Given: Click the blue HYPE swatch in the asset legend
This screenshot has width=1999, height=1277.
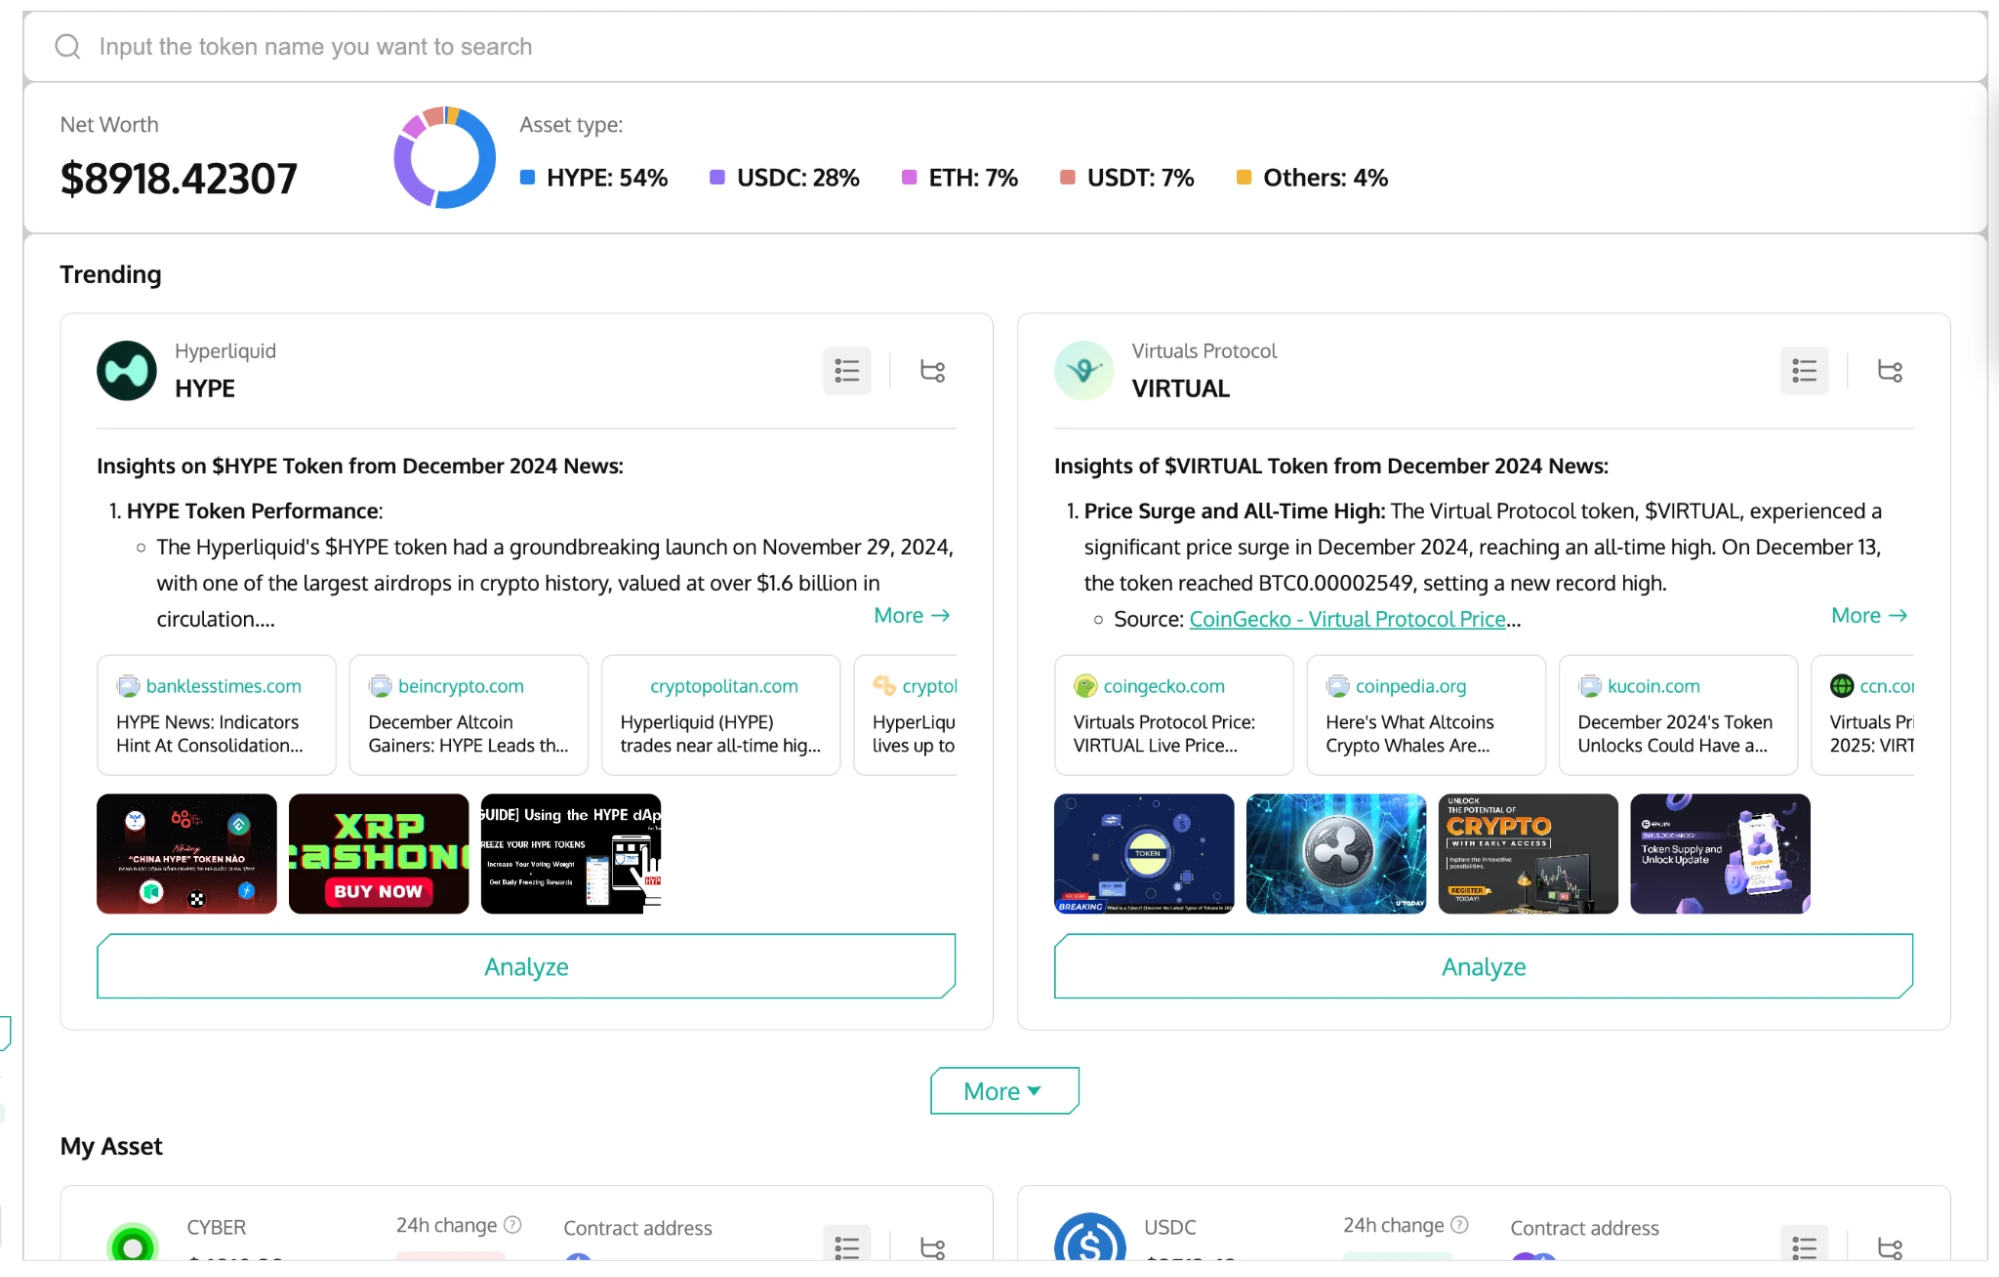Looking at the screenshot, I should click(x=525, y=177).
